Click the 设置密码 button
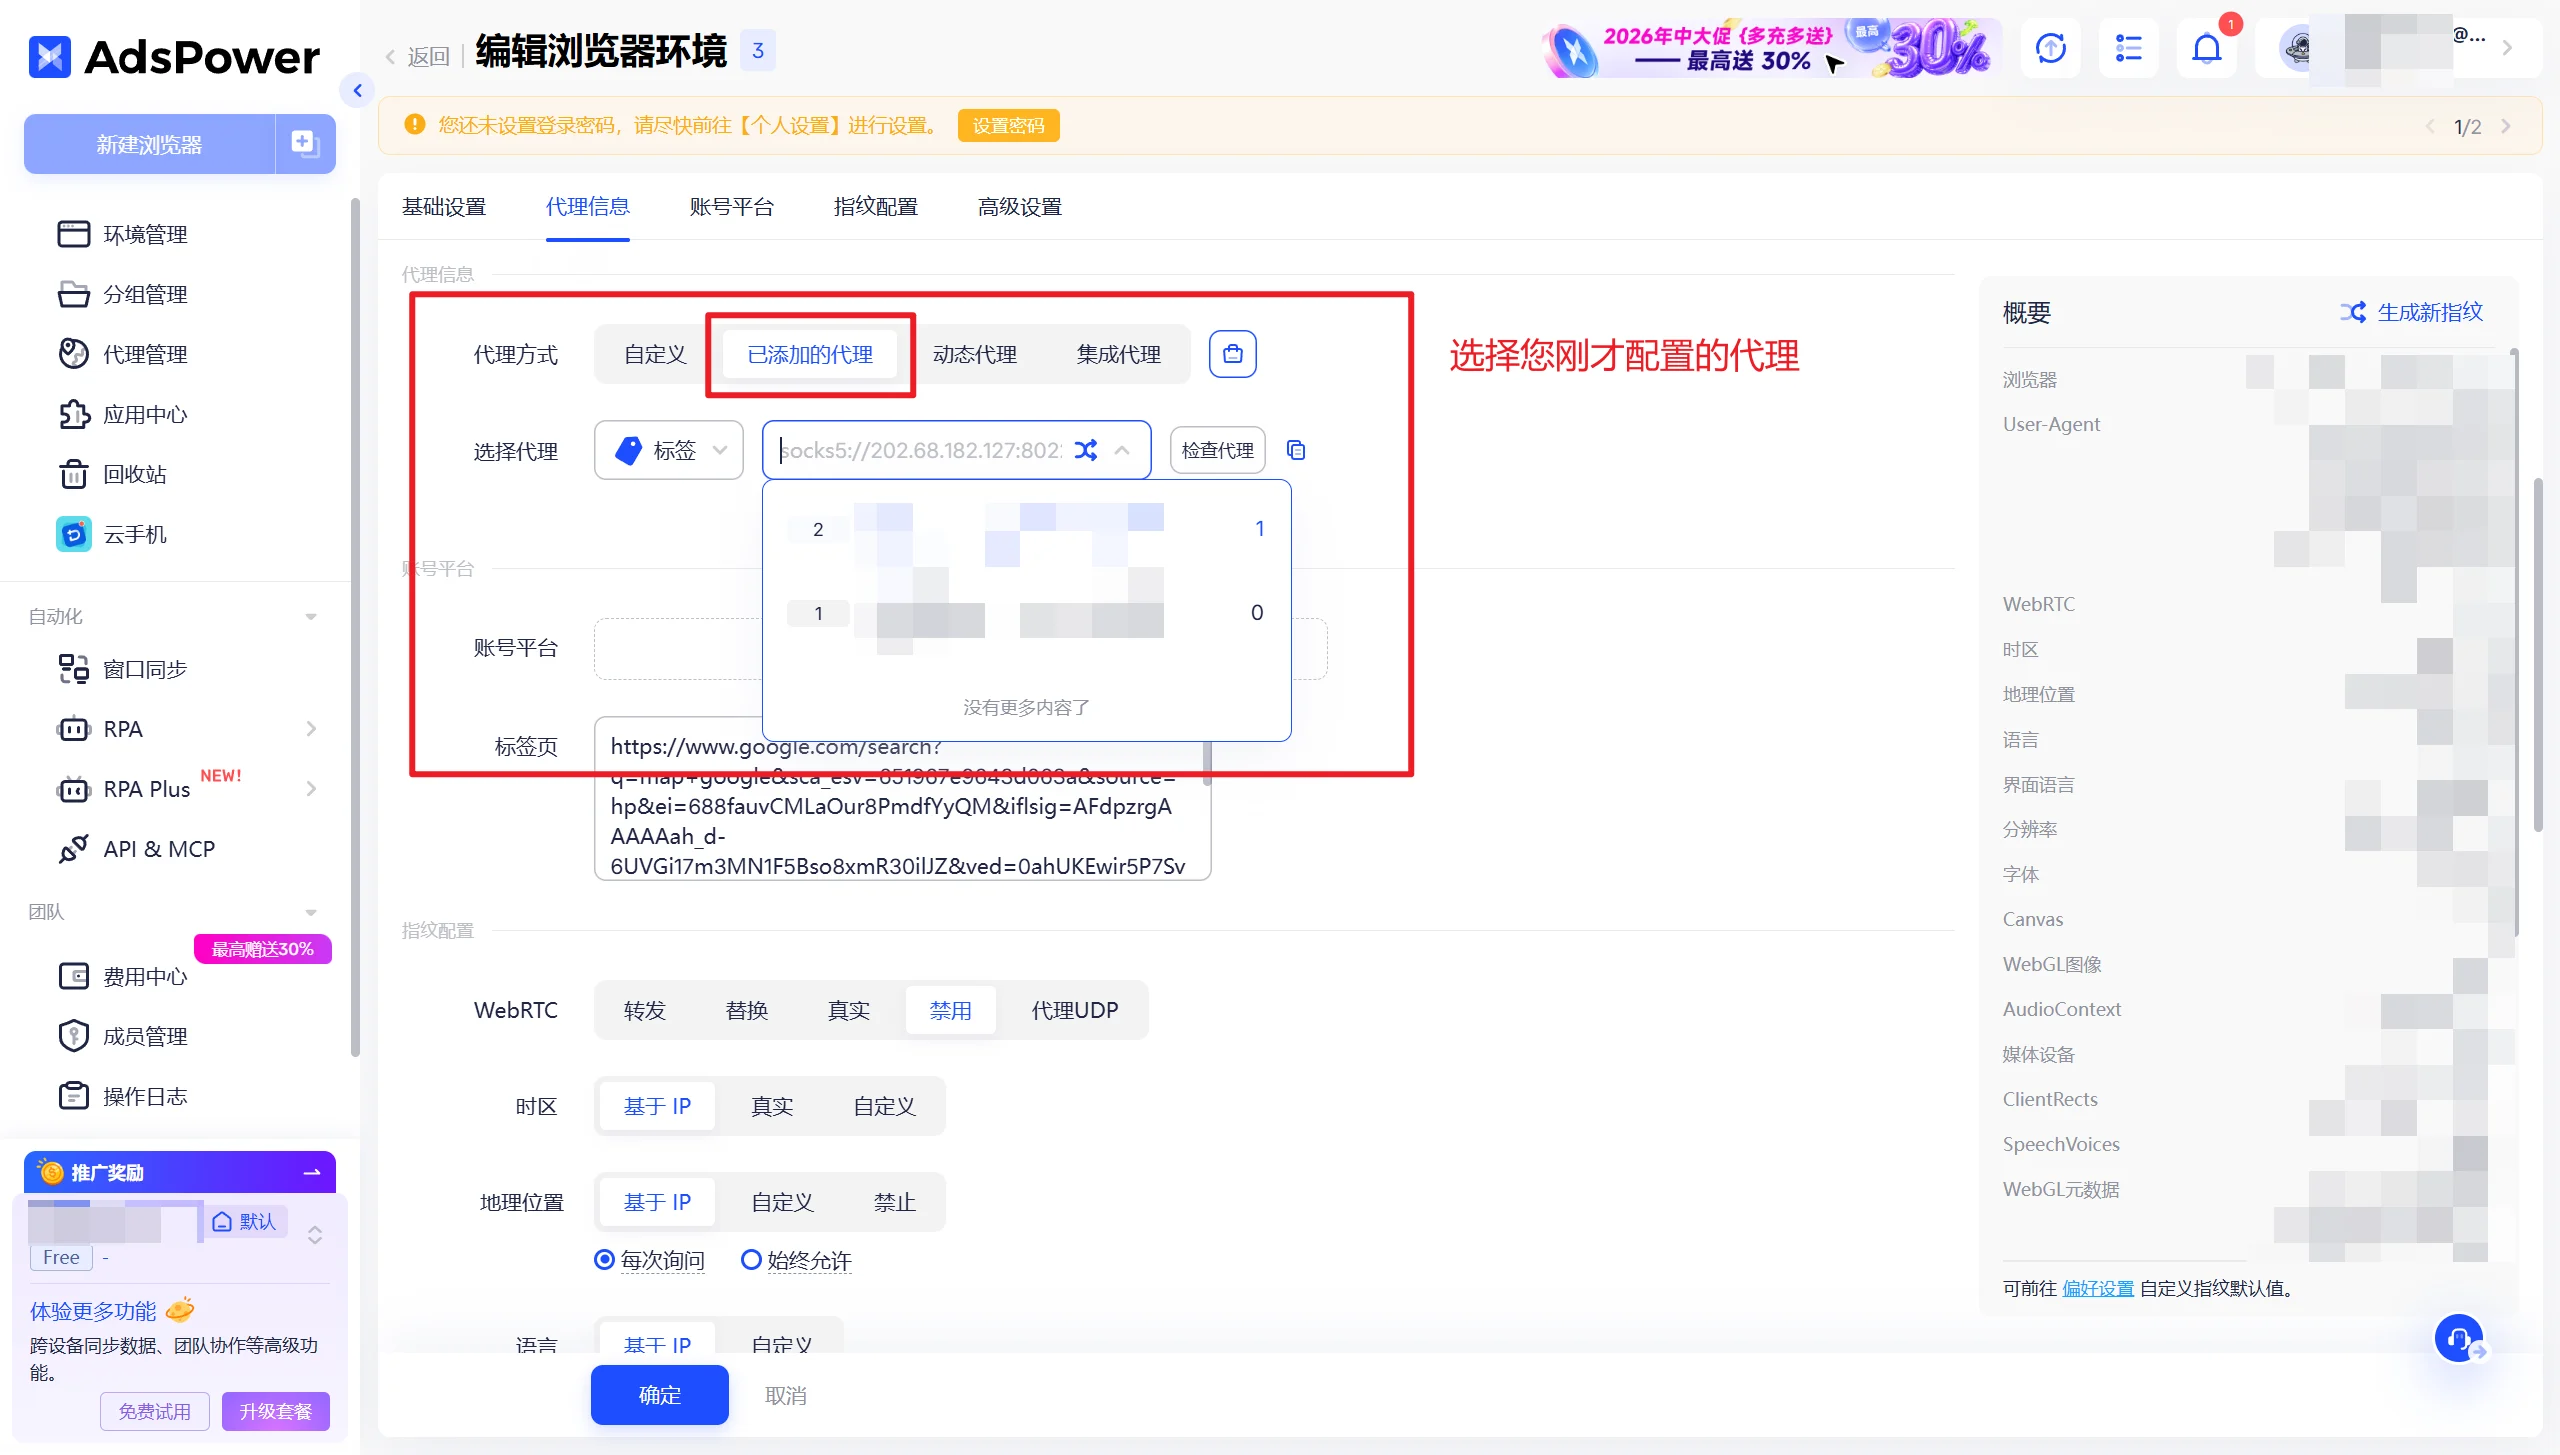This screenshot has width=2560, height=1455. click(x=1008, y=126)
